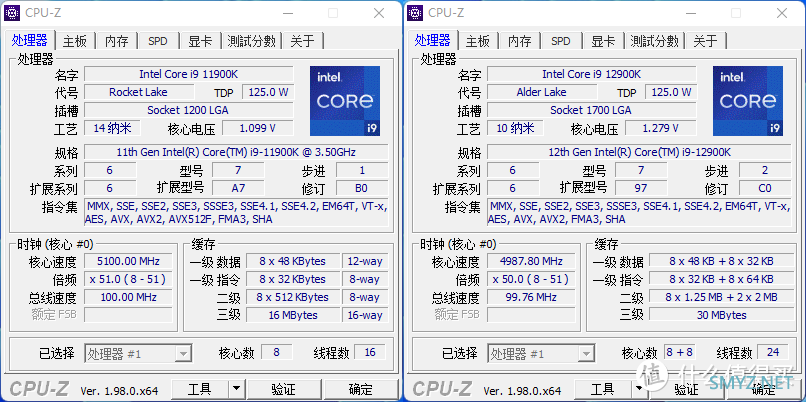This screenshot has width=806, height=402.
Task: Open 工具 dropdown arrow in left window
Action: (236, 389)
